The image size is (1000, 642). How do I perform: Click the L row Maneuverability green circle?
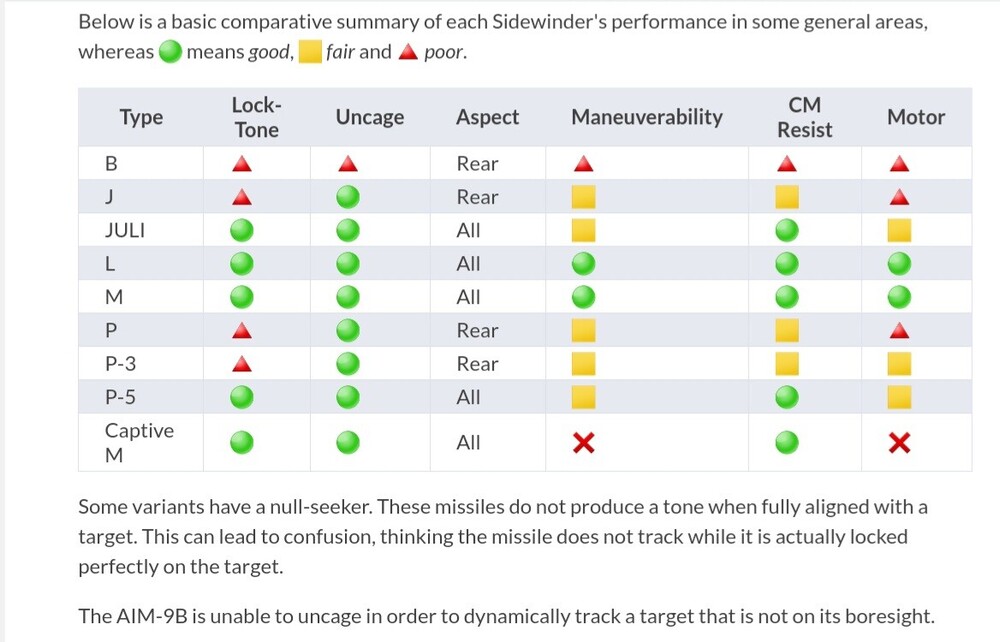584,264
